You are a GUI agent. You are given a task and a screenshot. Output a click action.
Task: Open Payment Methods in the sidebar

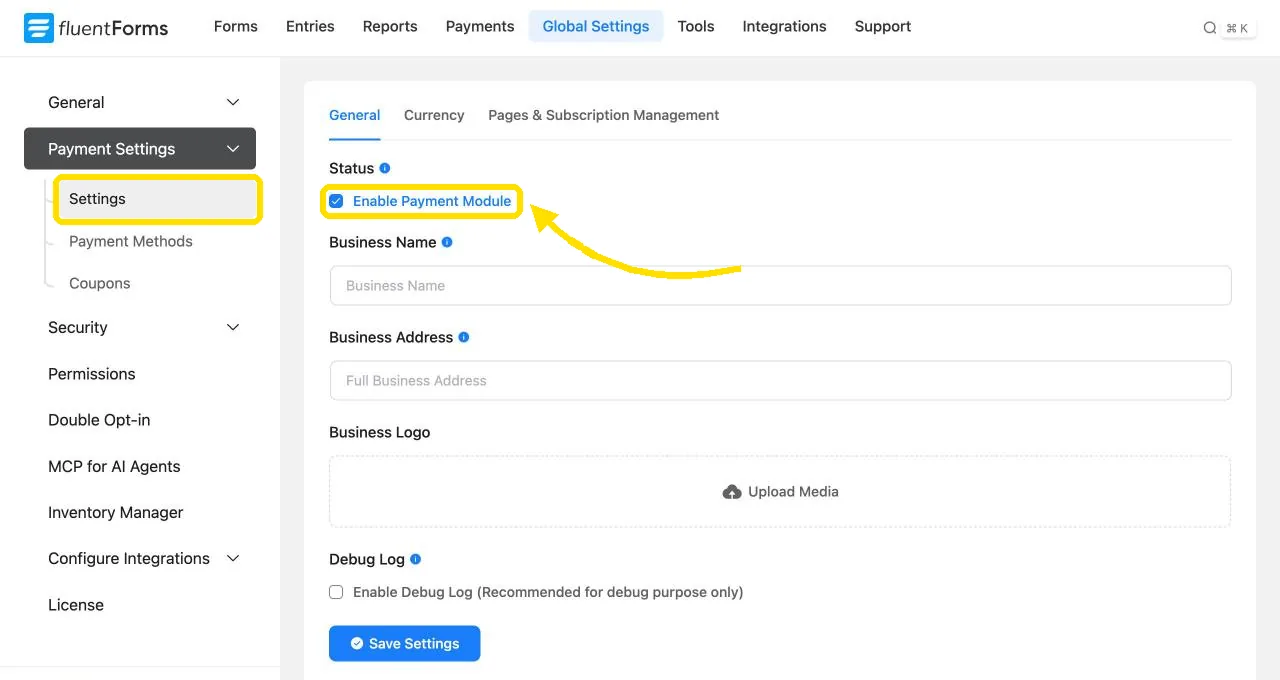pos(131,241)
